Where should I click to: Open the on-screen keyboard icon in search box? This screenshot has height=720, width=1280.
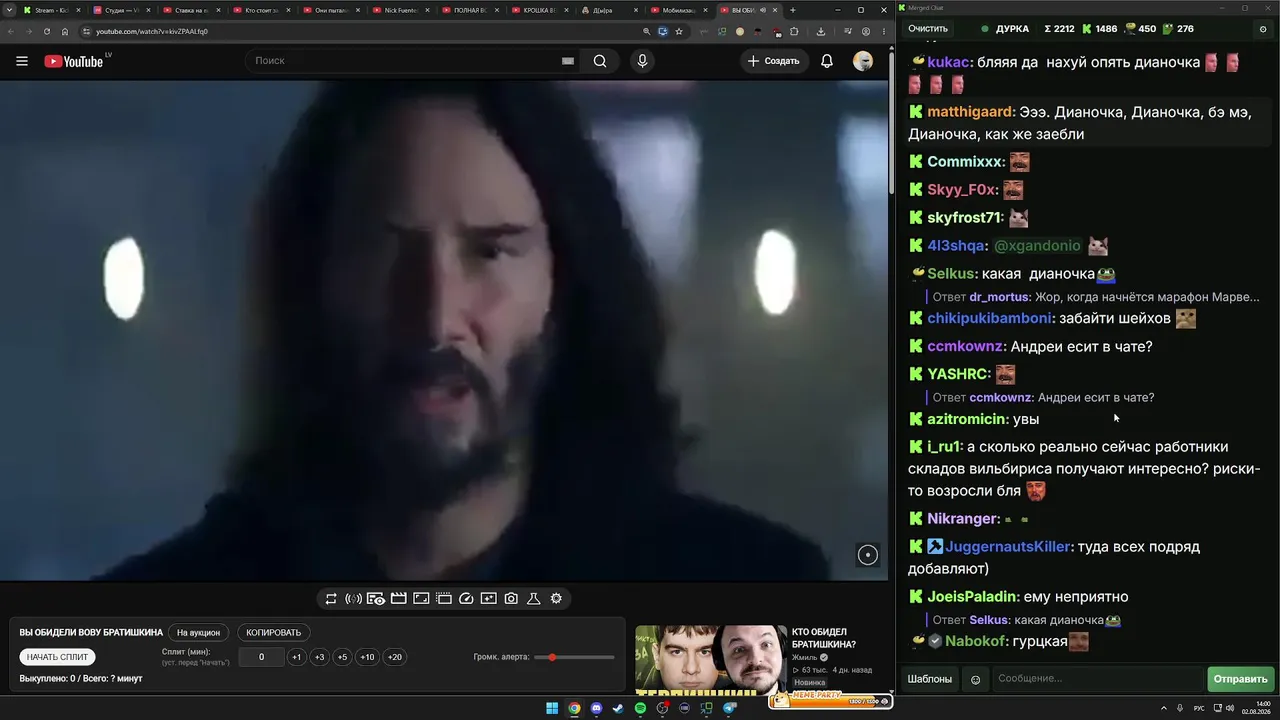pos(568,61)
